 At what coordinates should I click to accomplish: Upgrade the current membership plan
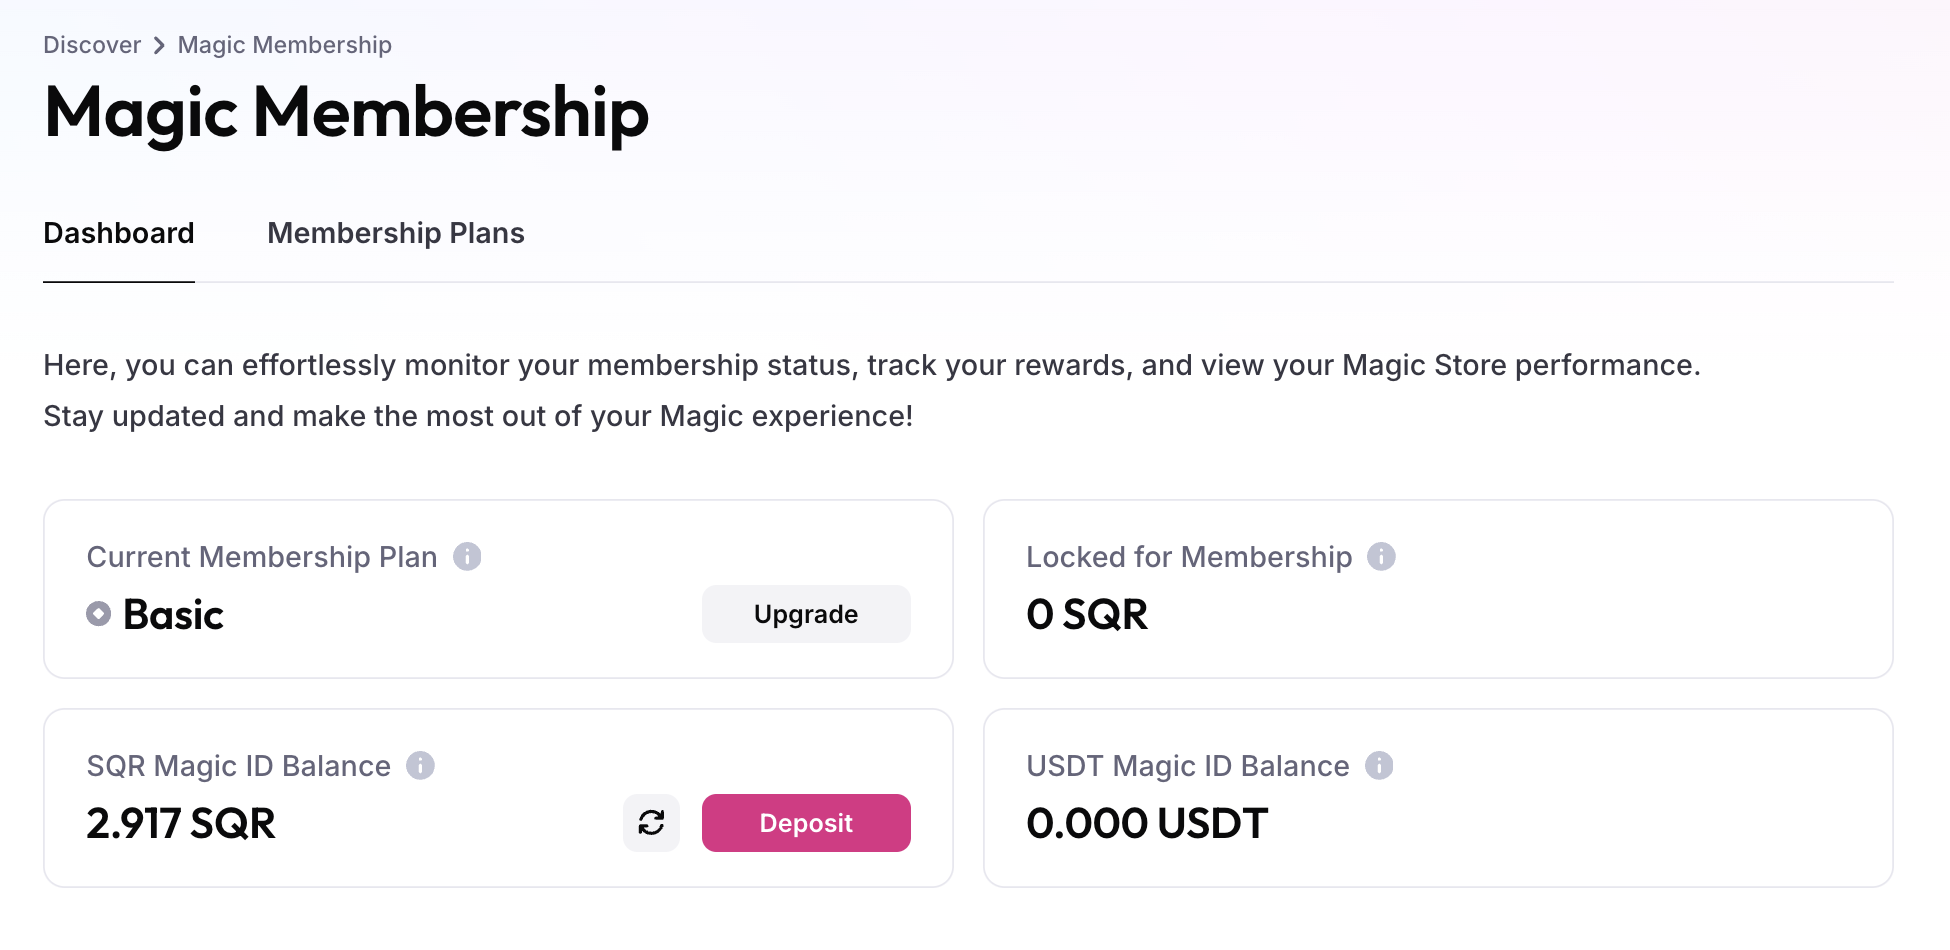coord(806,614)
